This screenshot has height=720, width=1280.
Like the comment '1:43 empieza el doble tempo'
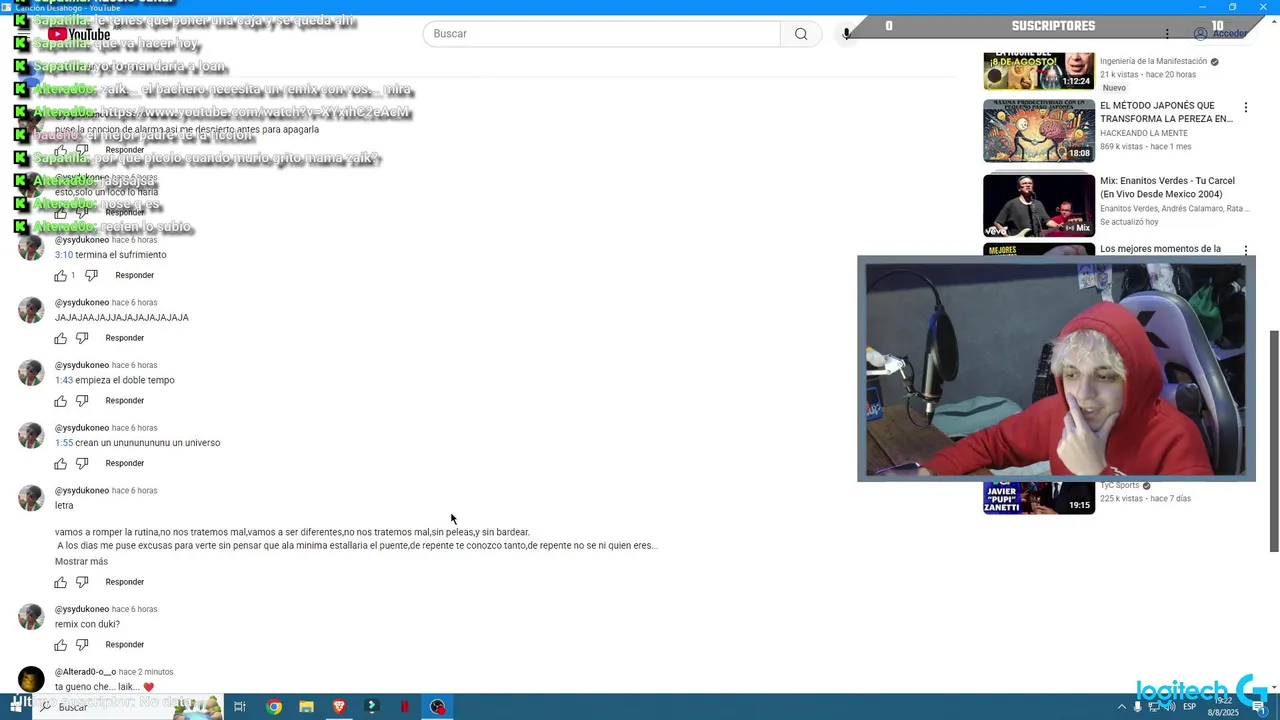(x=61, y=401)
